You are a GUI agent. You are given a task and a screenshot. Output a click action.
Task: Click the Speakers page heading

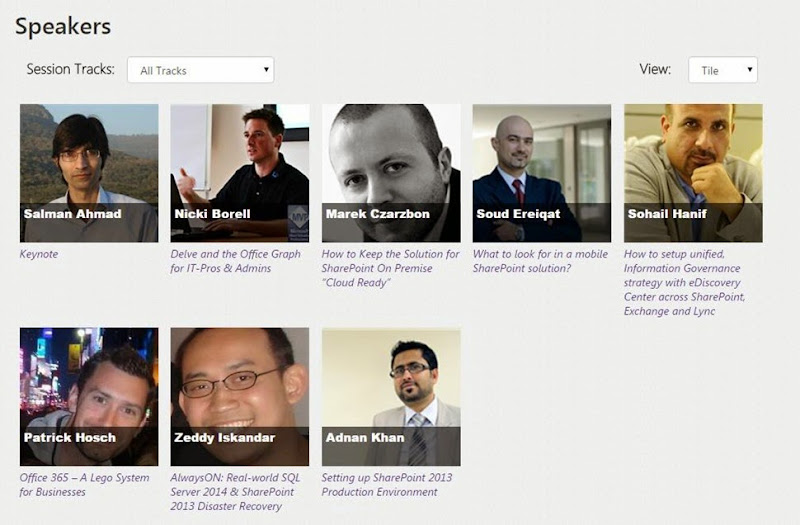63,26
